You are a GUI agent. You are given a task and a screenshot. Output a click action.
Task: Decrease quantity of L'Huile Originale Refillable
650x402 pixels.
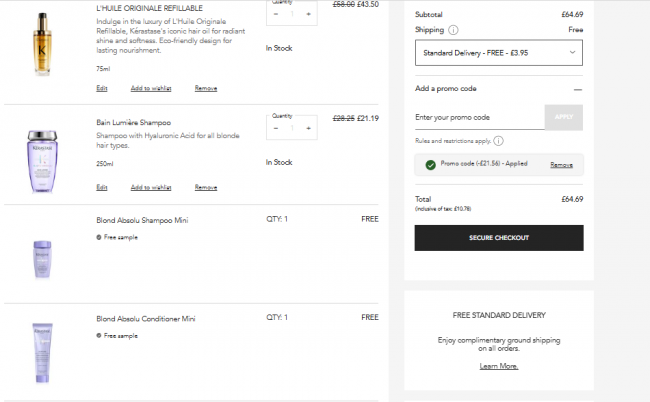(x=276, y=14)
